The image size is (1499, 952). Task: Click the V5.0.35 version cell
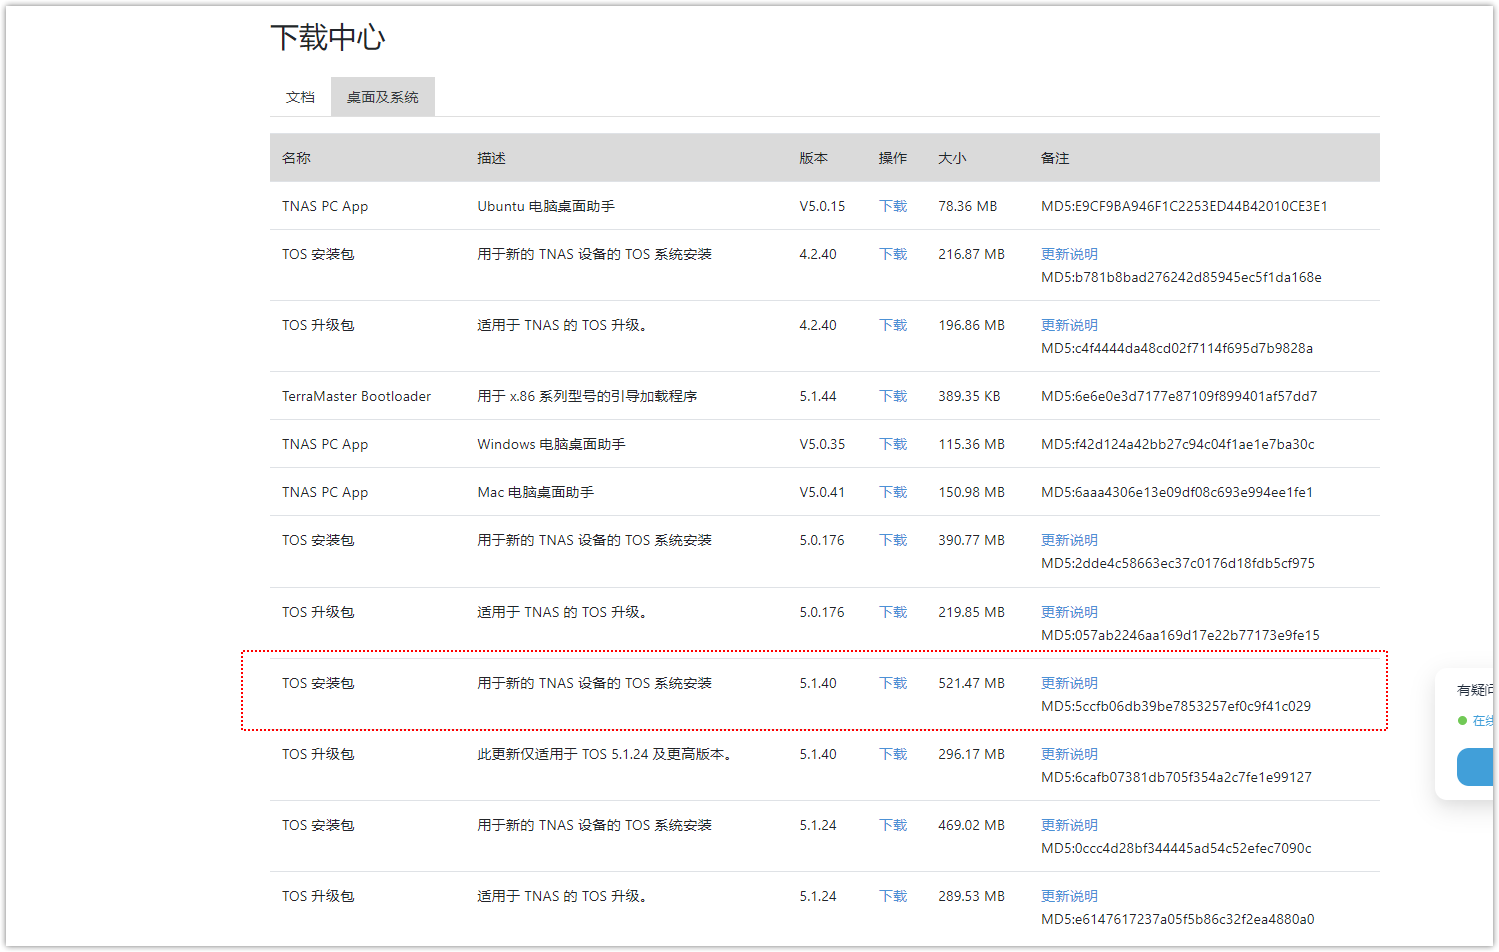click(822, 444)
